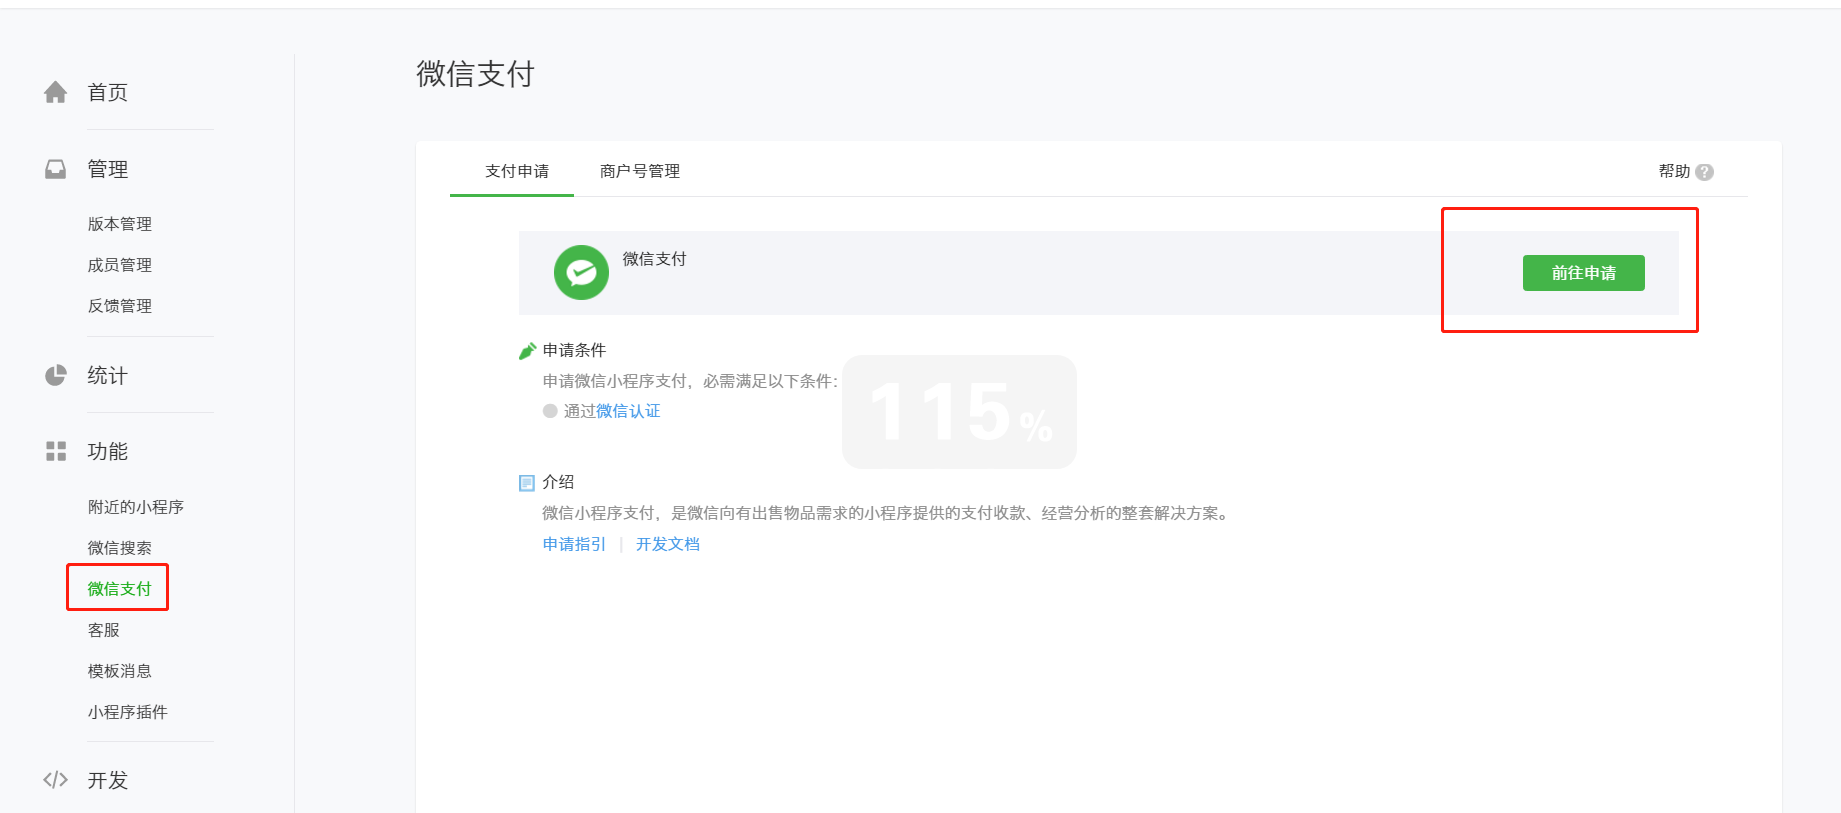
Task: Open 成员管理 in the sidebar
Action: [120, 265]
